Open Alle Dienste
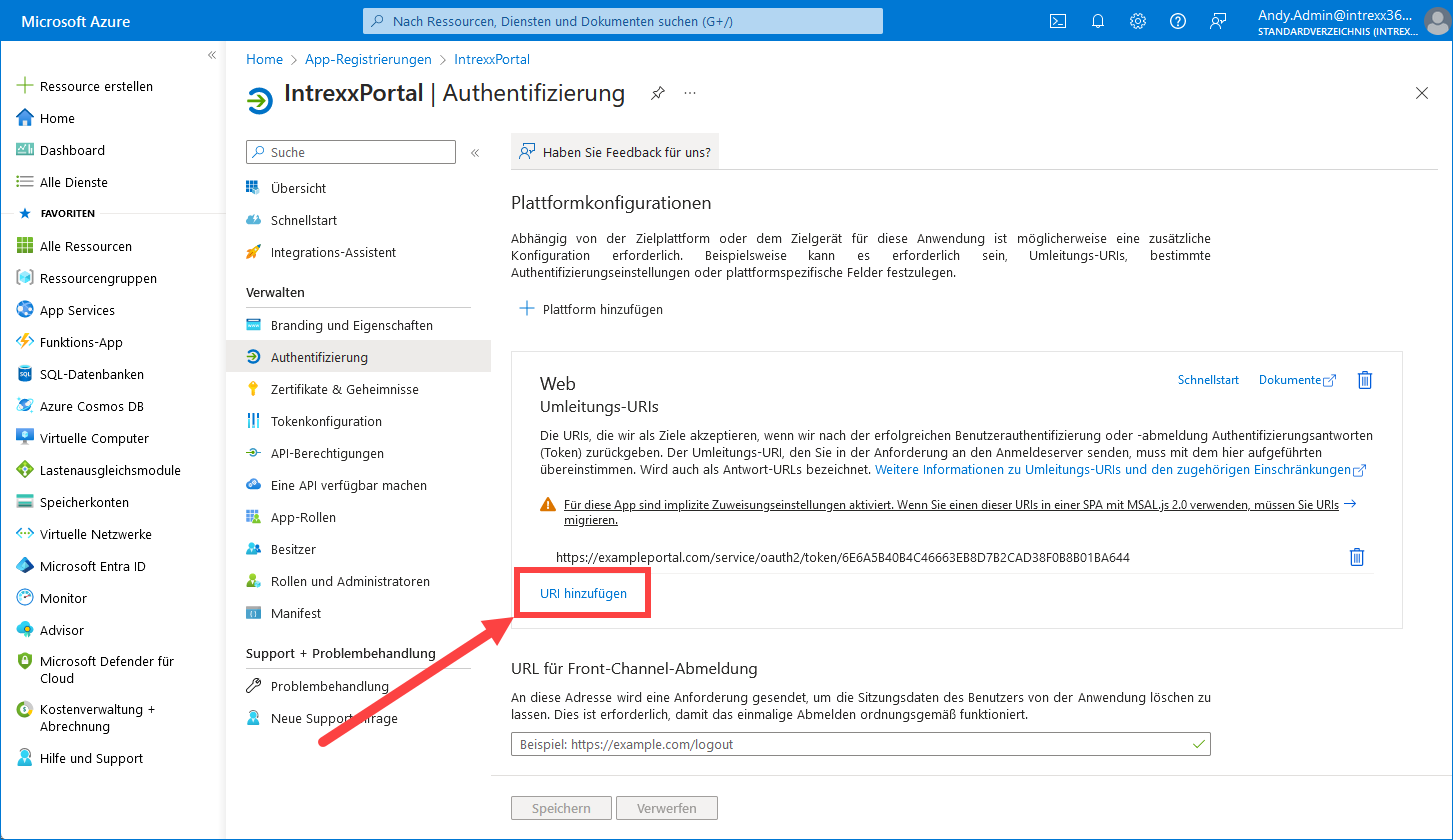Viewport: 1453px width, 840px height. pos(62,182)
